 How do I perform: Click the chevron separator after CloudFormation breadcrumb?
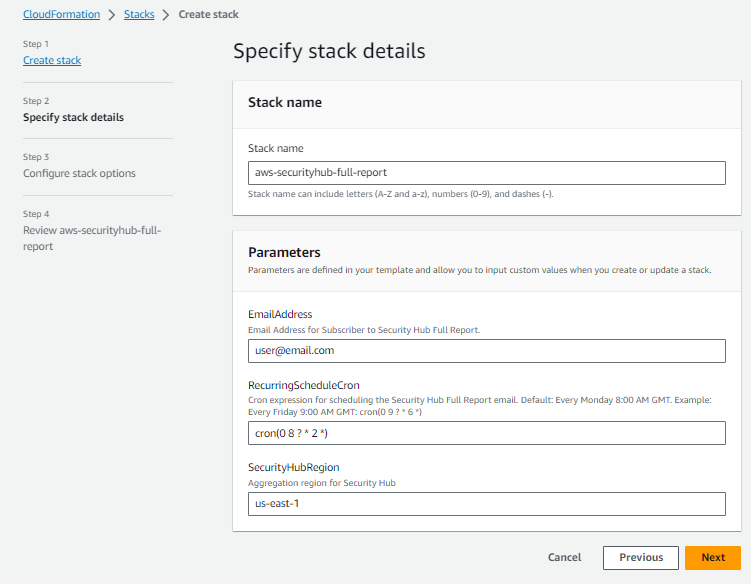[112, 15]
